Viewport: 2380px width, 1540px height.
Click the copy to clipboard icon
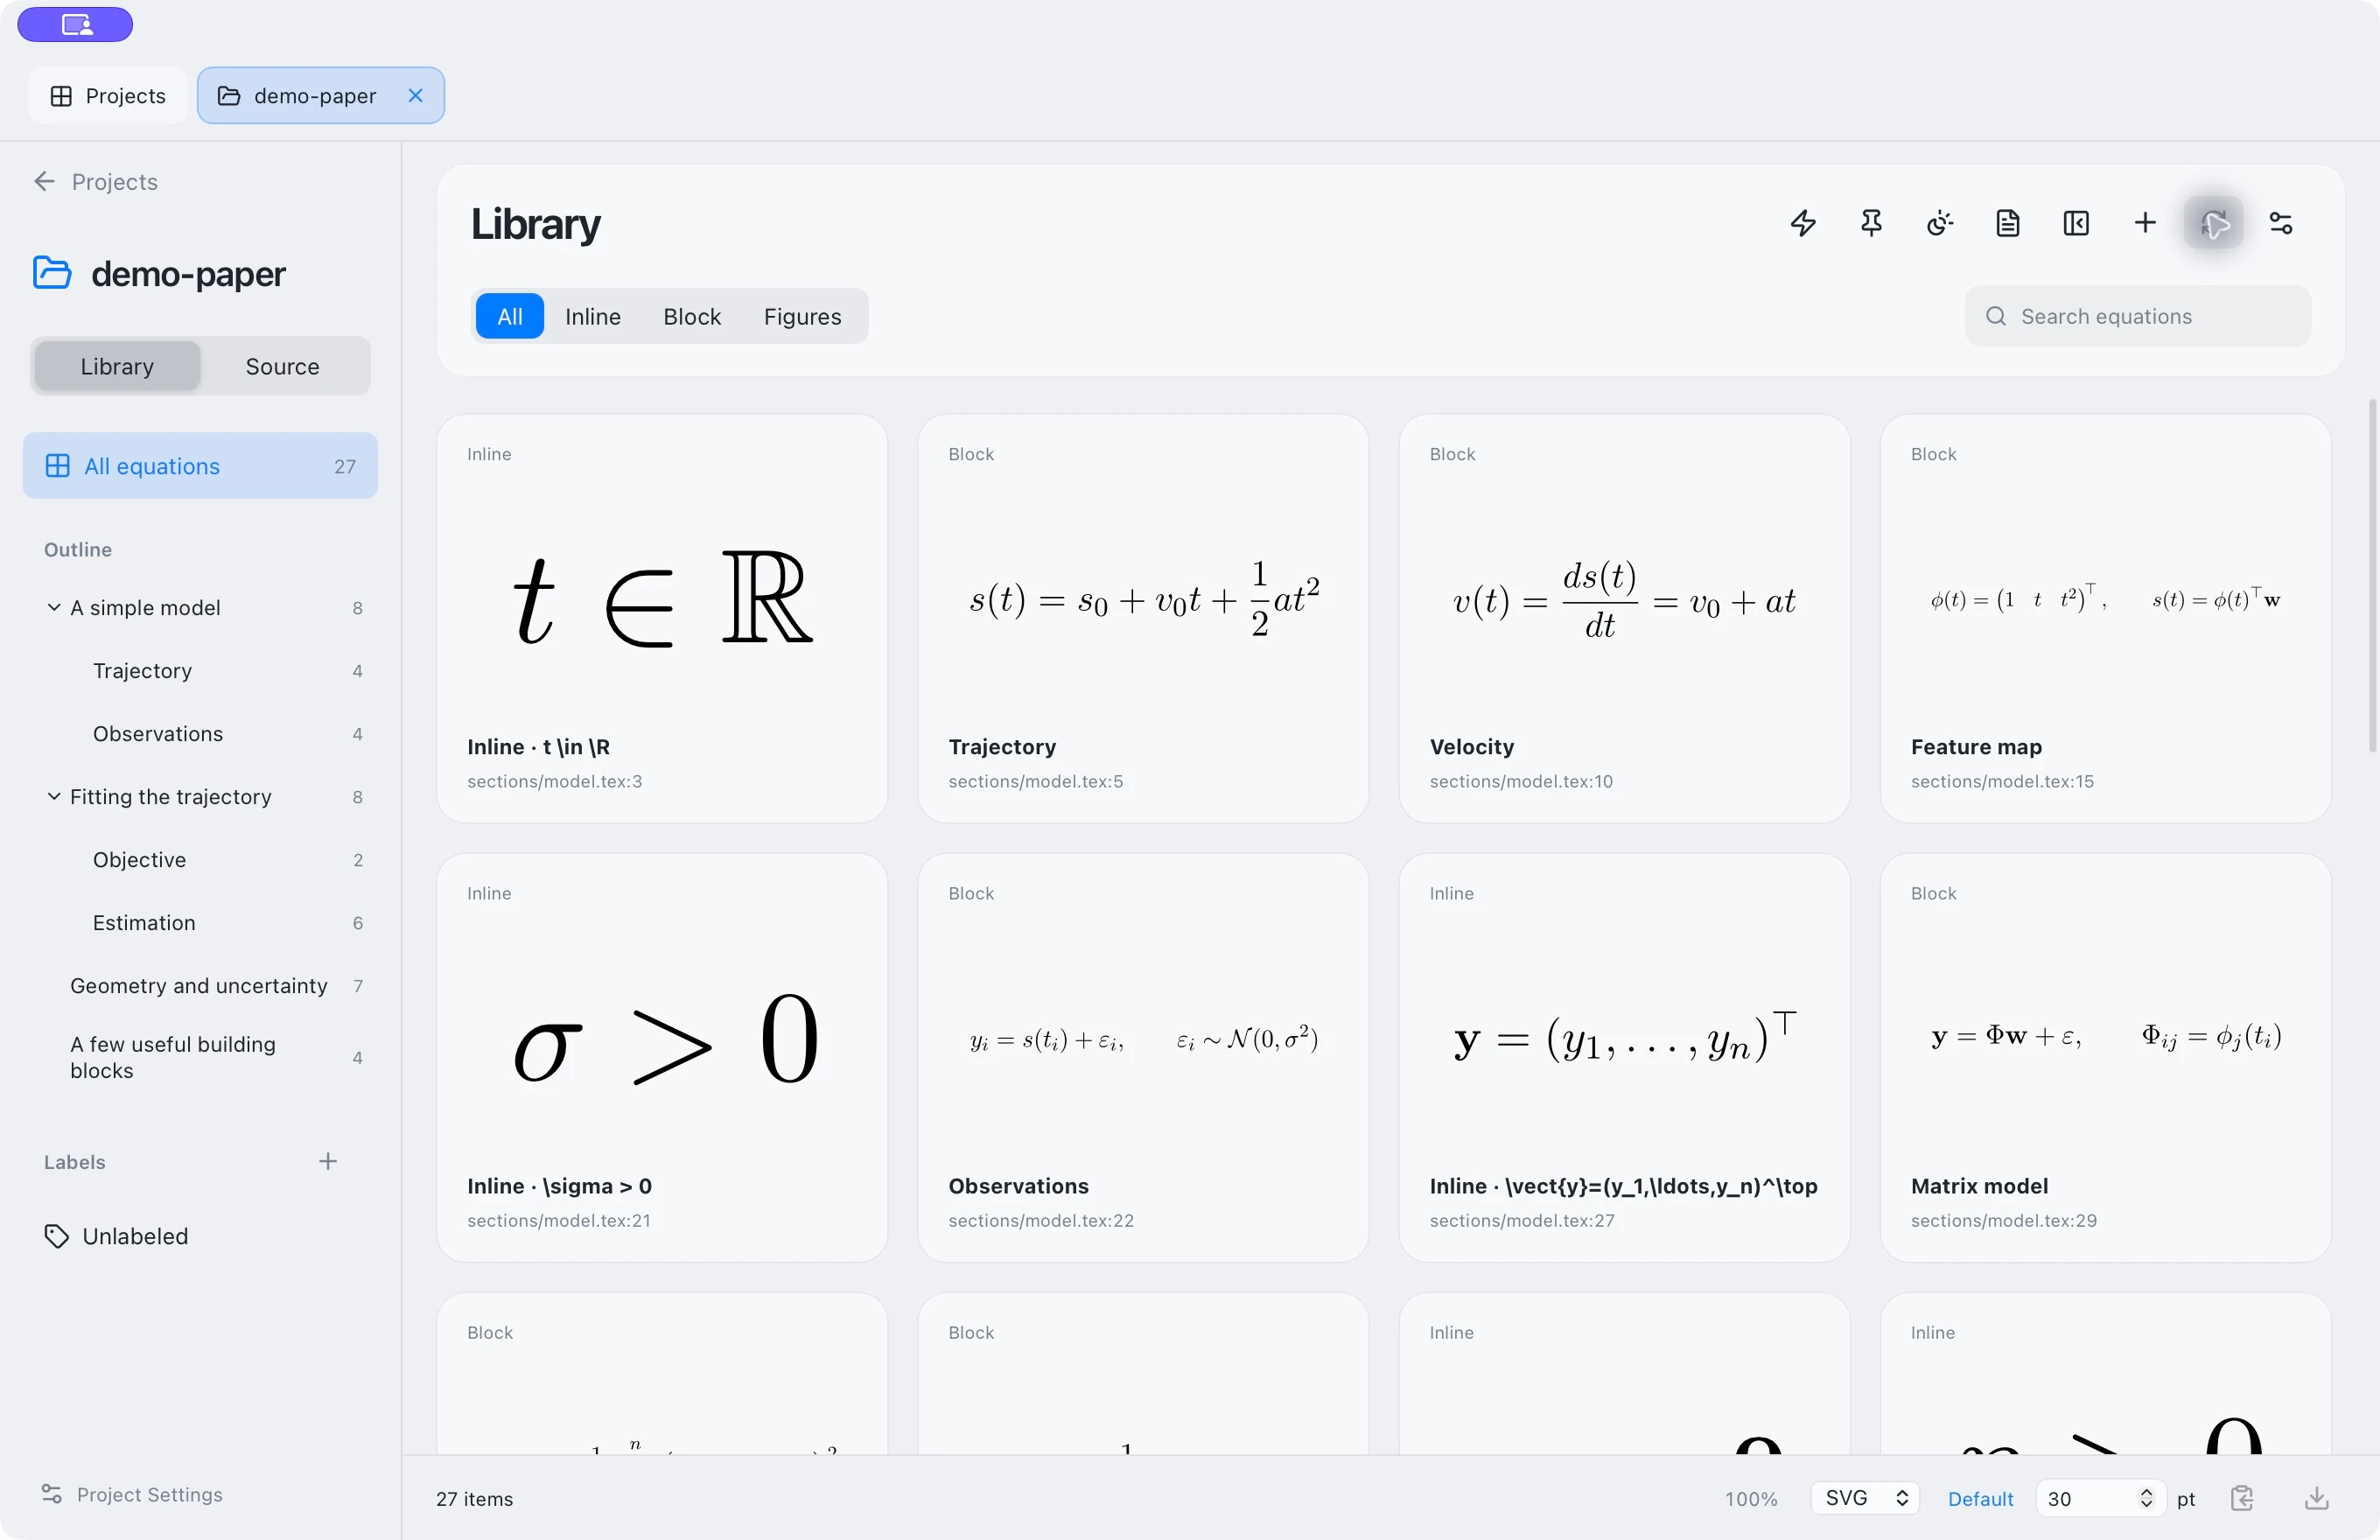[2242, 1498]
